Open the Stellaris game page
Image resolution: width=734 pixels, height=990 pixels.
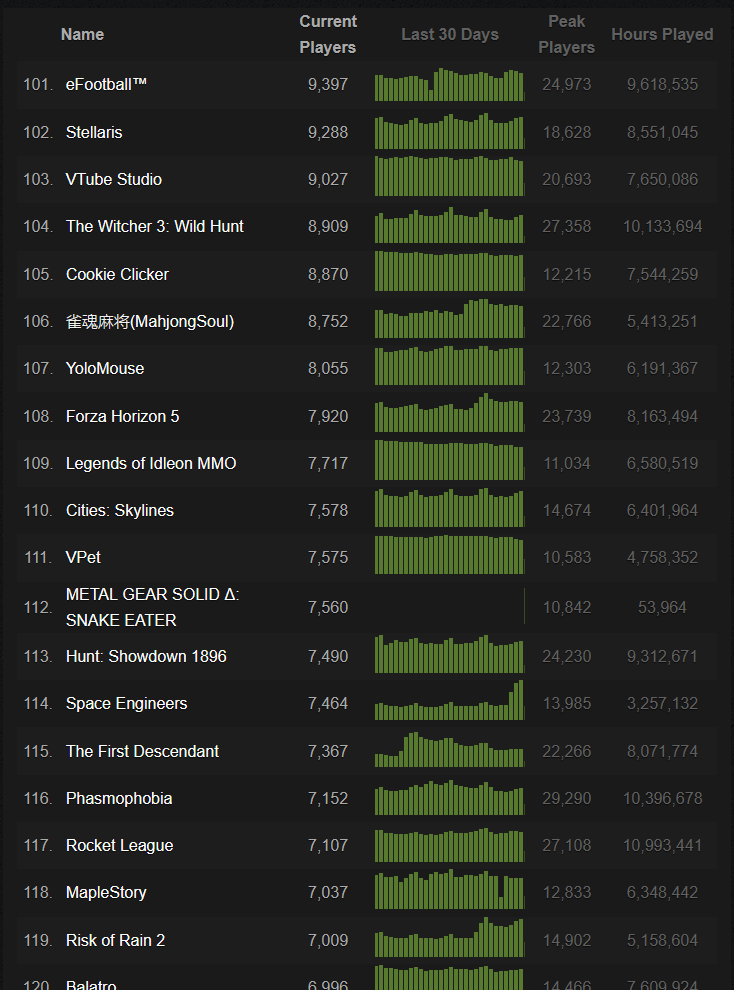click(94, 132)
